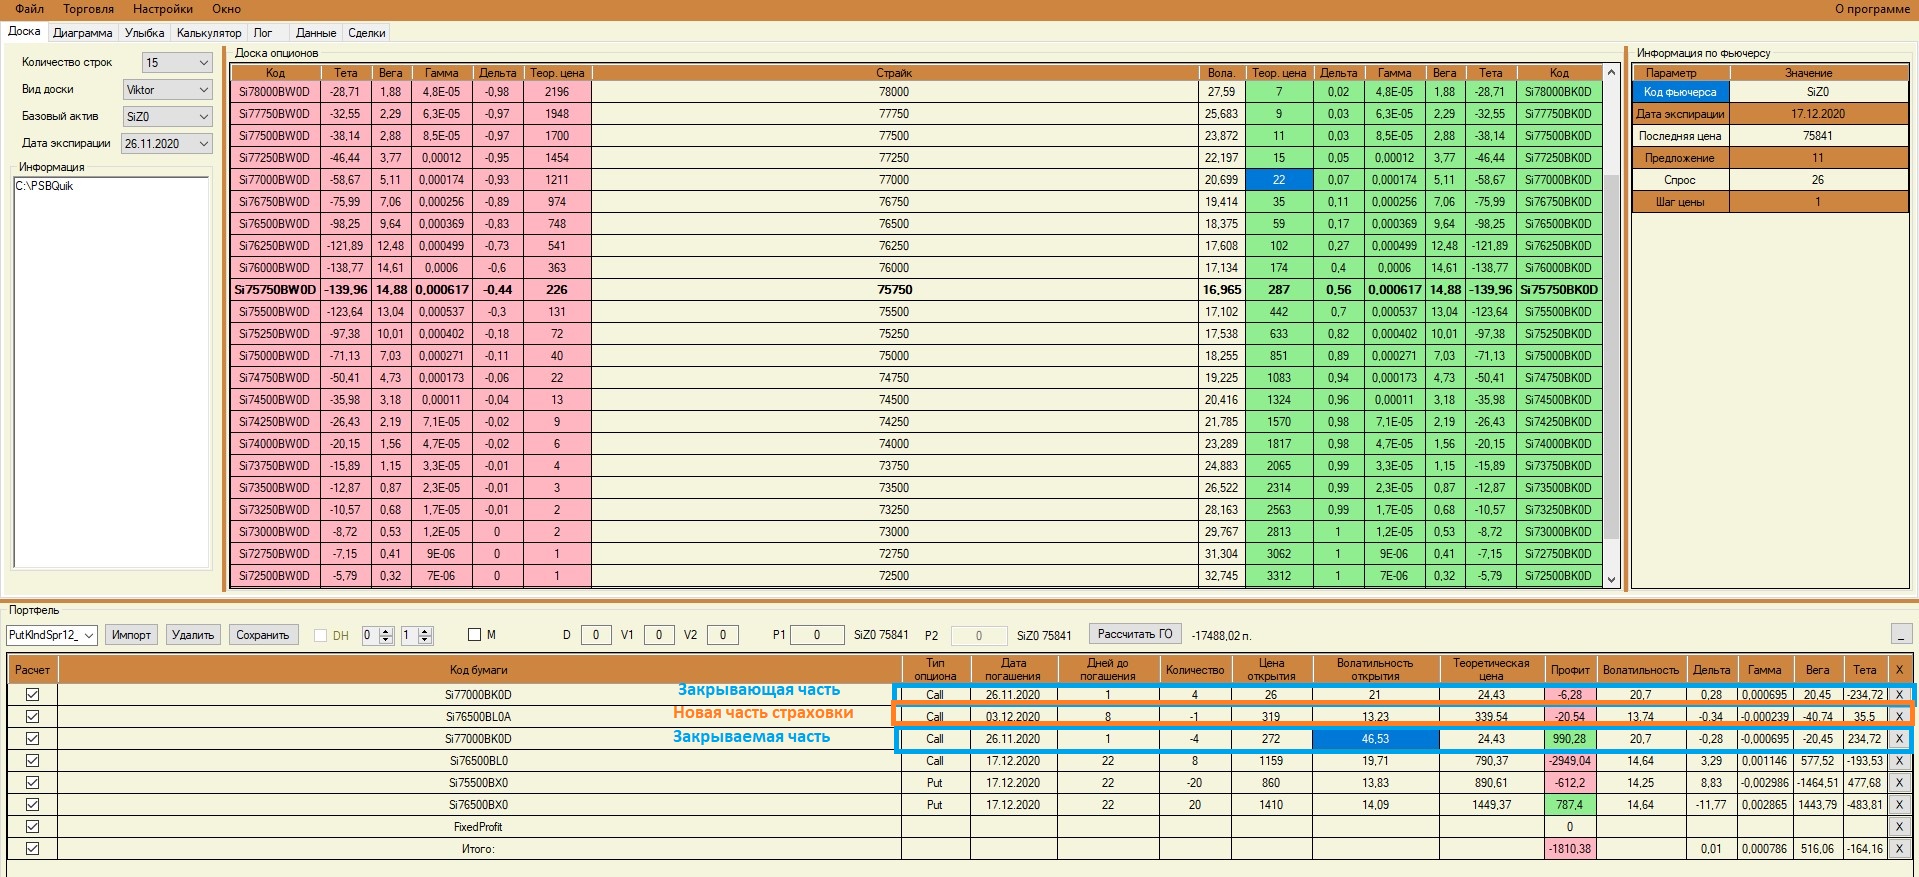1919x877 pixels.
Task: Click the Сохранить button
Action: 263,635
